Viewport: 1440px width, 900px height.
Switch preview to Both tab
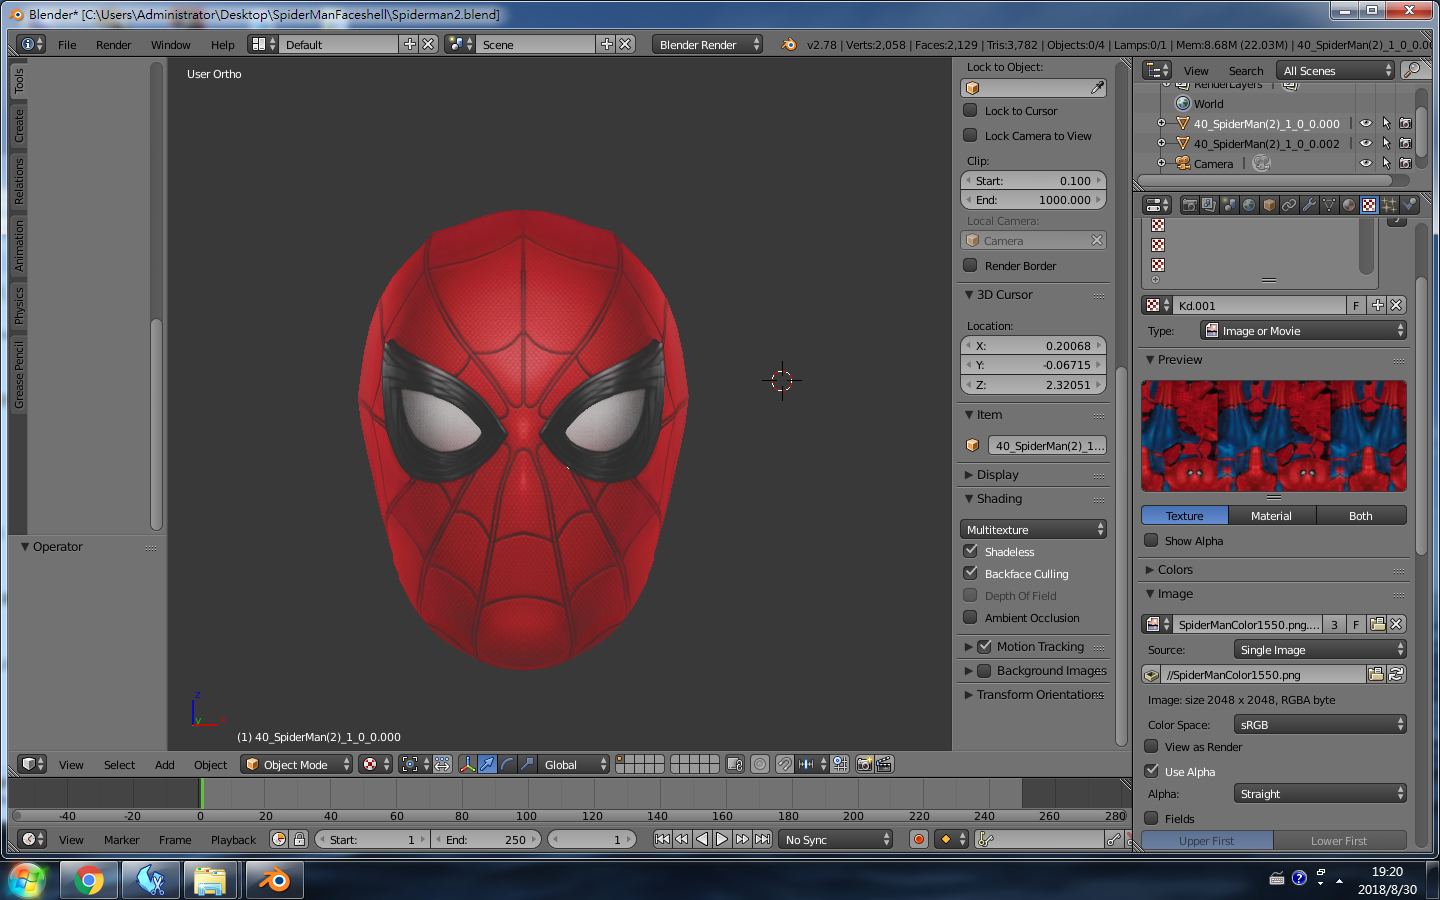1361,515
